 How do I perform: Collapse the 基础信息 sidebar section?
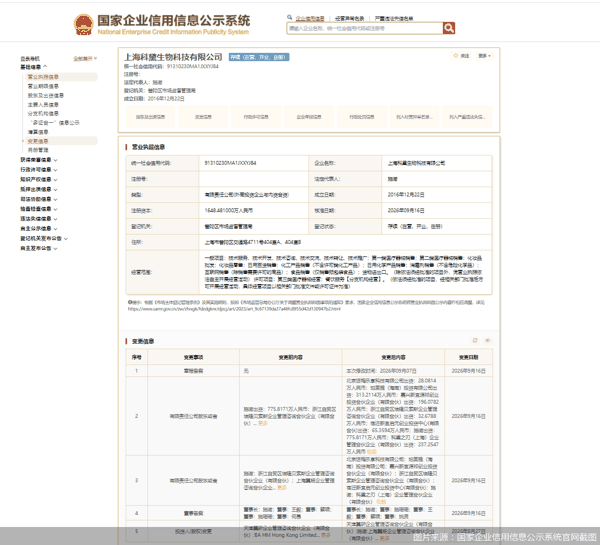tap(34, 67)
